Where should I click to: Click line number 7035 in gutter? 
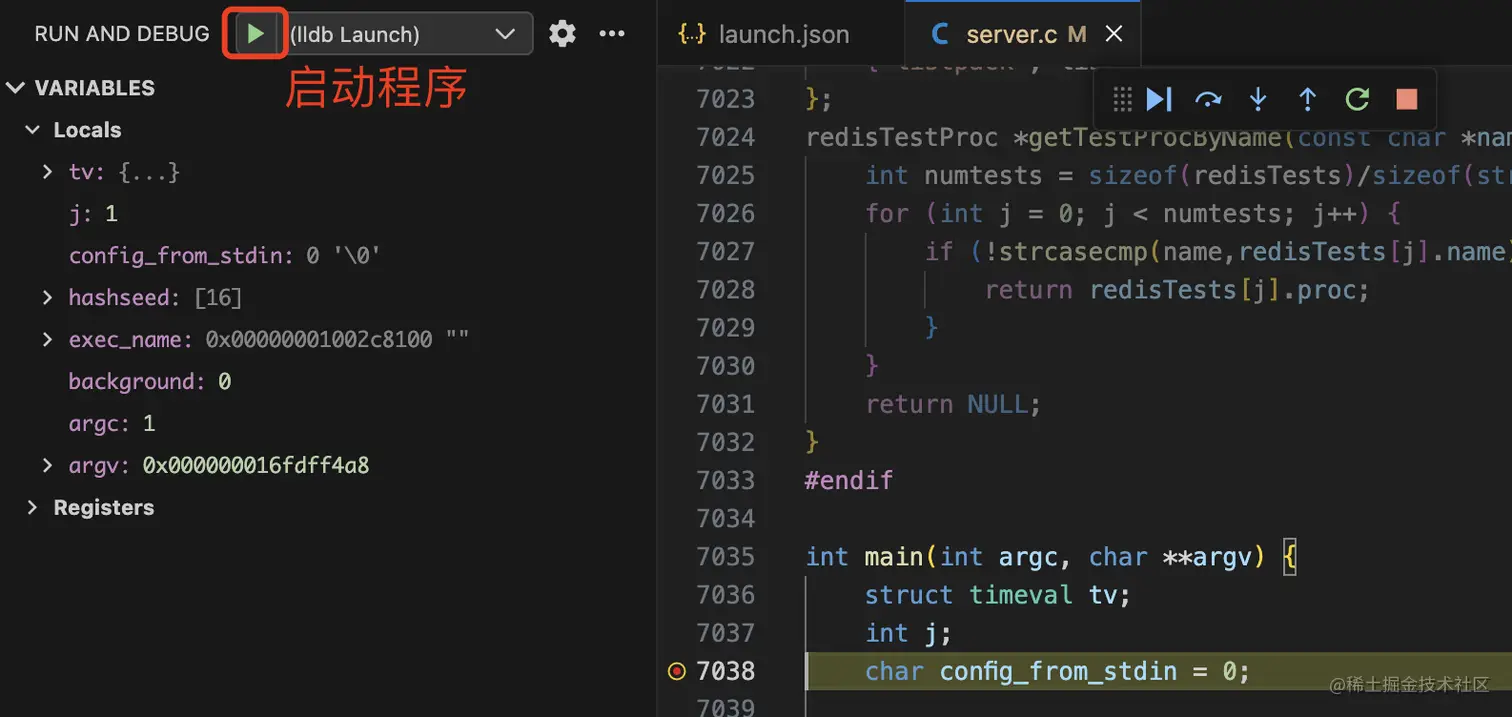[x=725, y=557]
